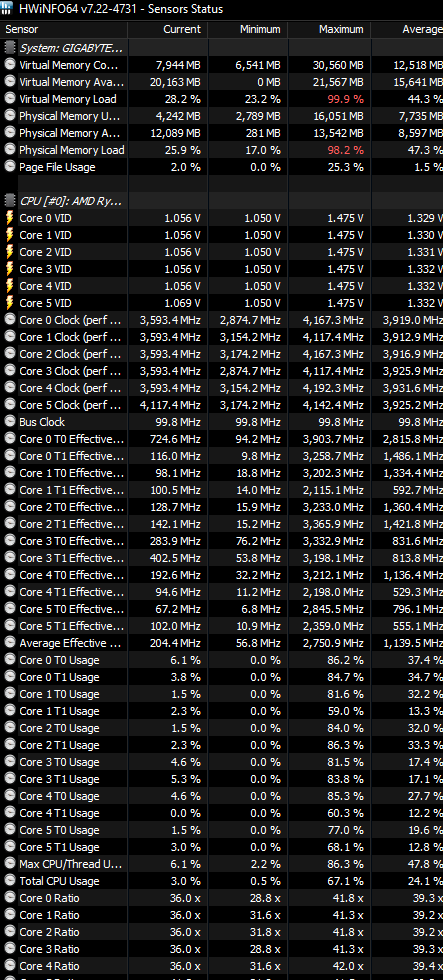Screen dimensions: 443x980
Task: Select the Core 4 T0 Effective row label
Action: (x=72, y=574)
